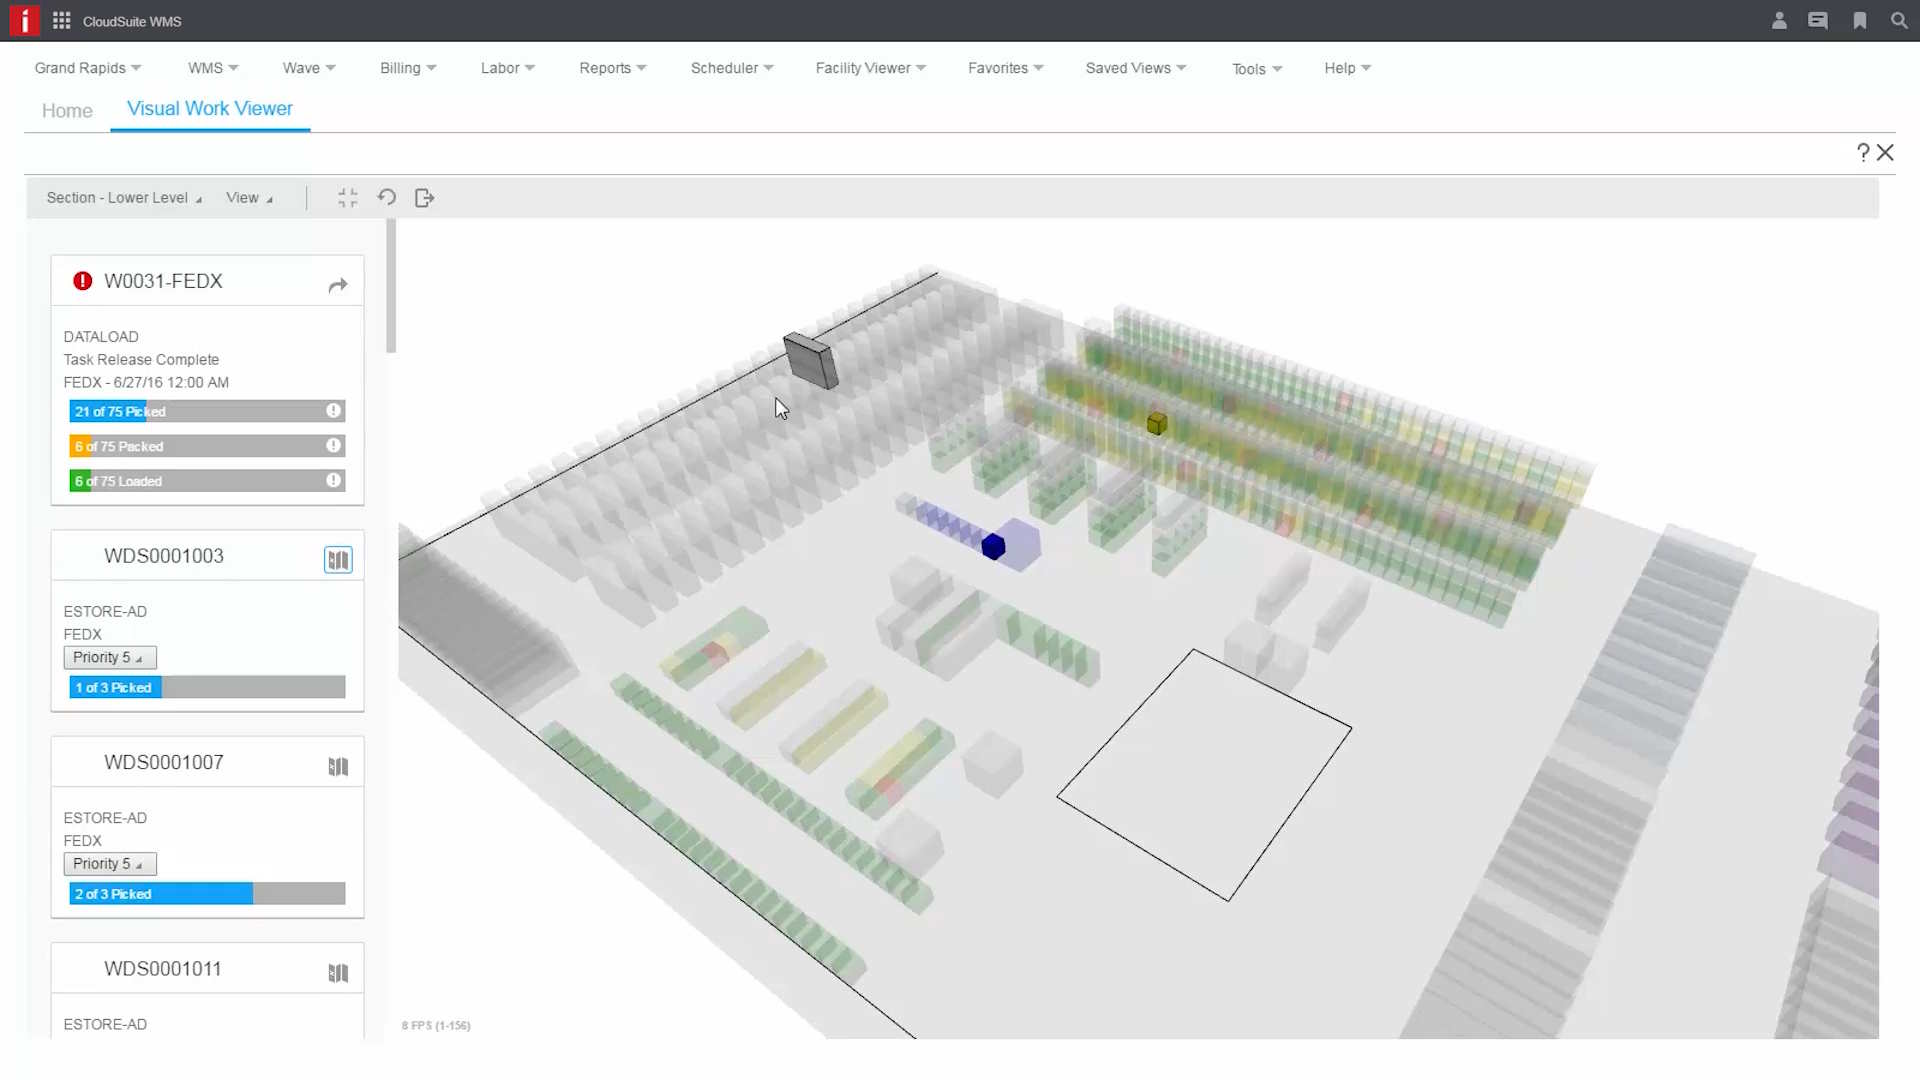Open the bookmark icon in header
This screenshot has height=1080, width=1920.
tap(1859, 21)
